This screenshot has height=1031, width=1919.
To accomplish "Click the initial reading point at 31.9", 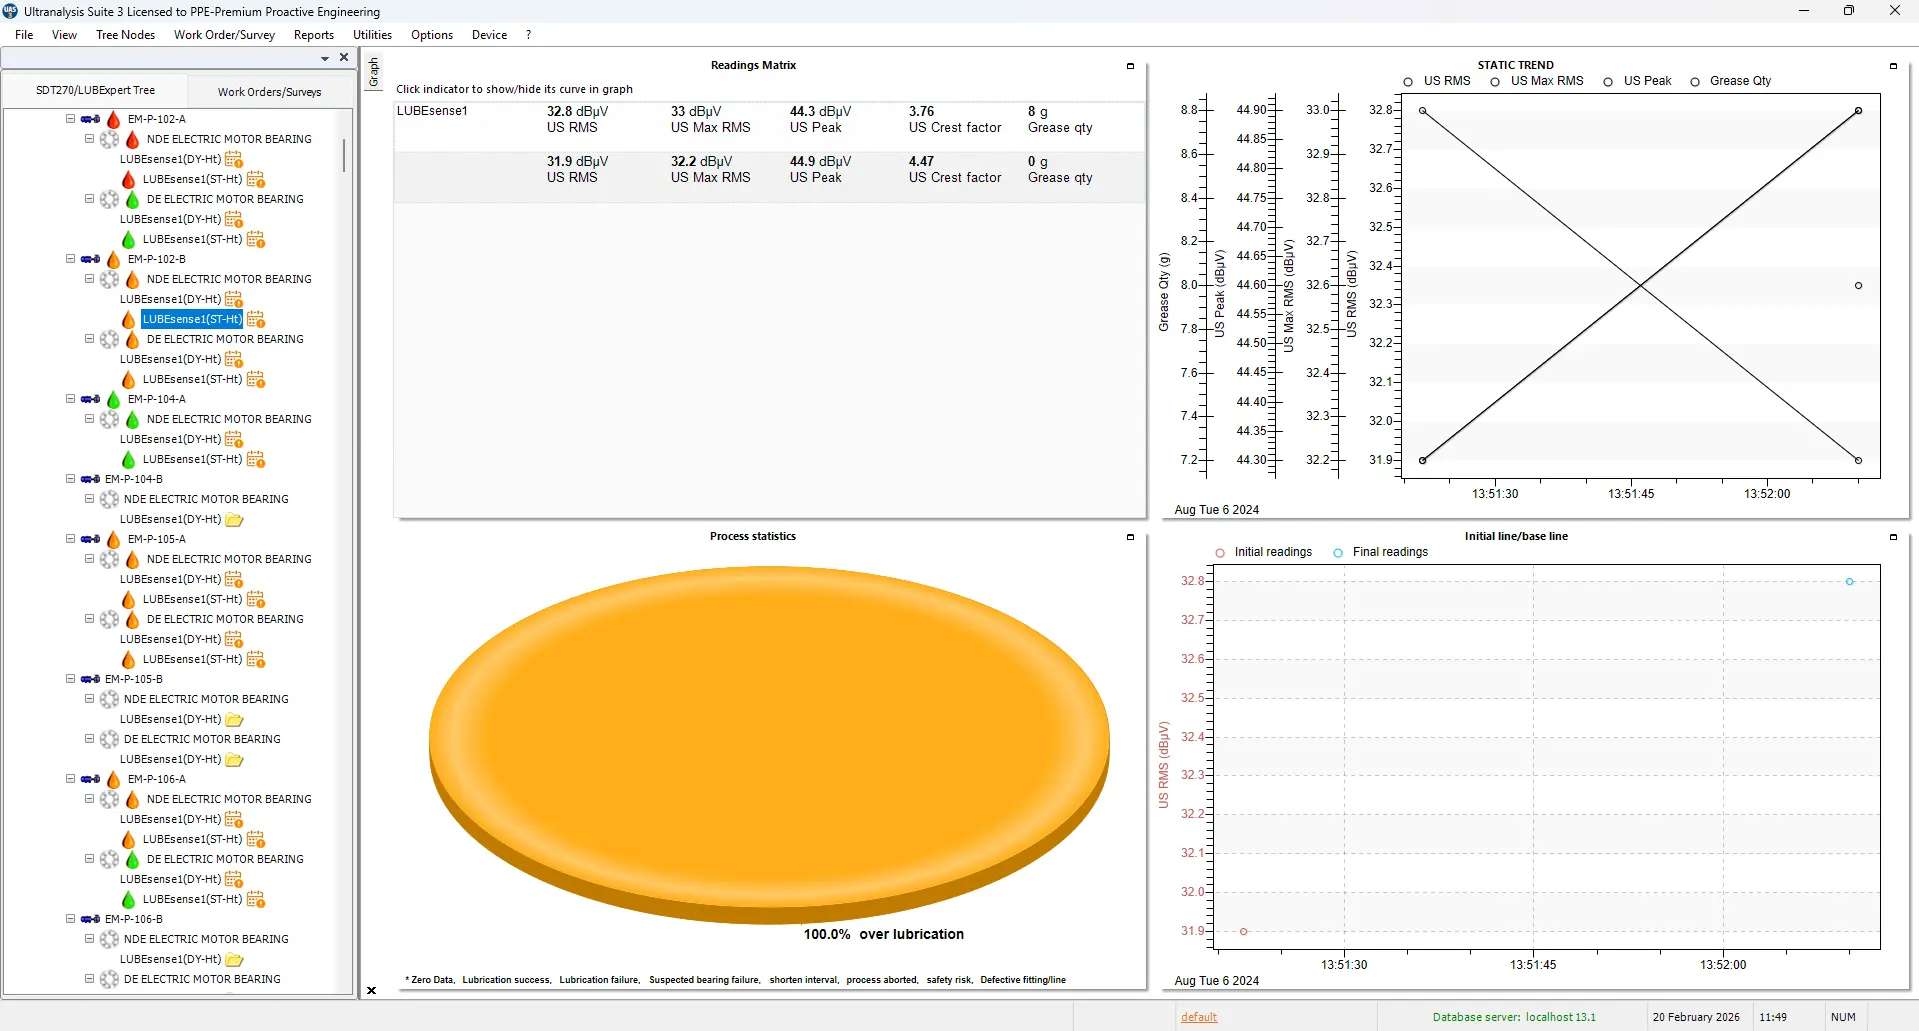I will click(x=1244, y=931).
